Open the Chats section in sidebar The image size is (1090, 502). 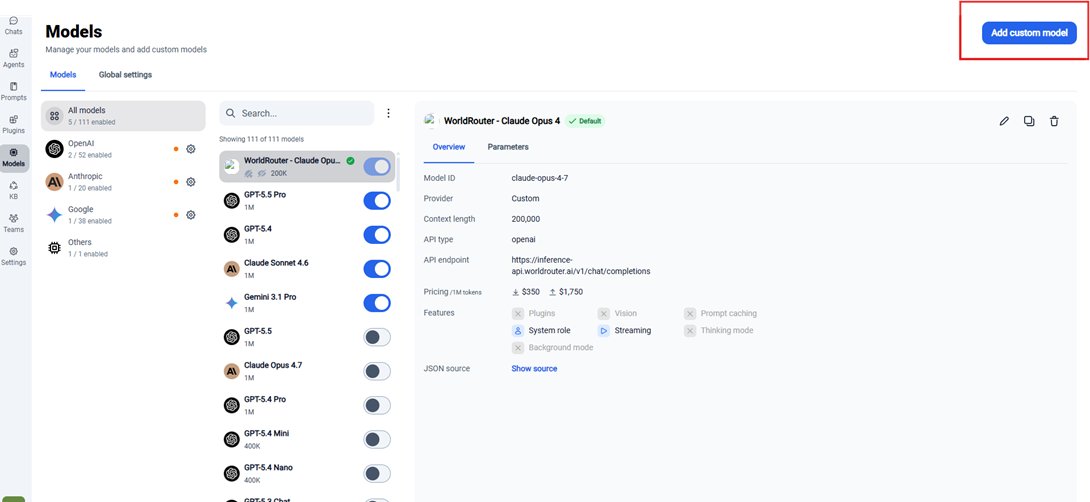coord(13,26)
